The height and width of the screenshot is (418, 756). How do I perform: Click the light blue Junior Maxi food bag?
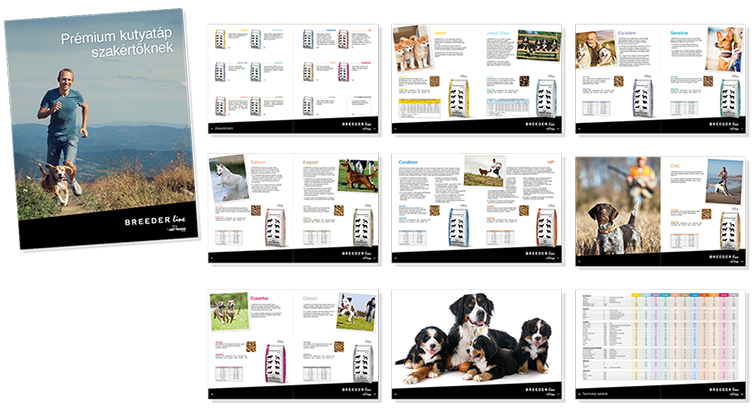click(x=546, y=98)
